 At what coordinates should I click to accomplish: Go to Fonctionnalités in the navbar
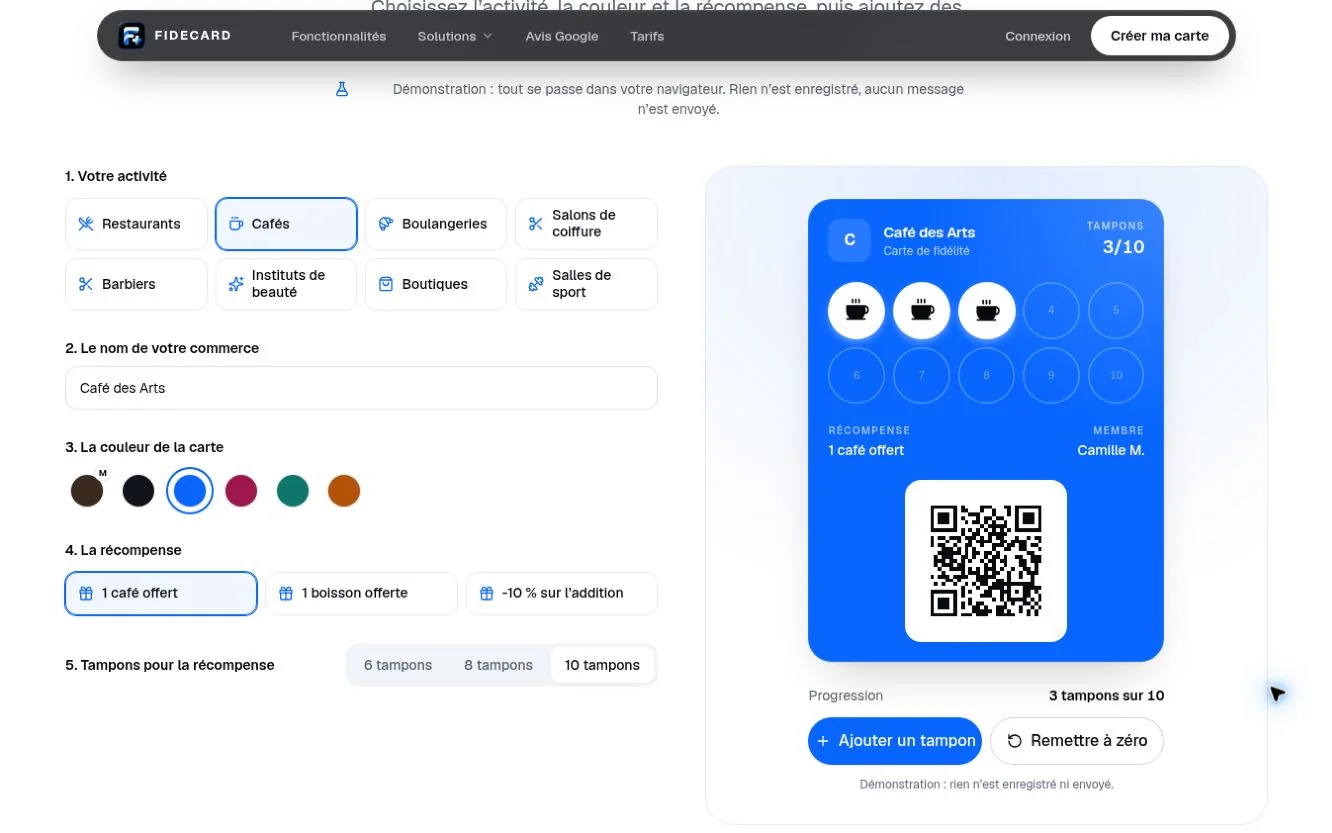[x=339, y=36]
